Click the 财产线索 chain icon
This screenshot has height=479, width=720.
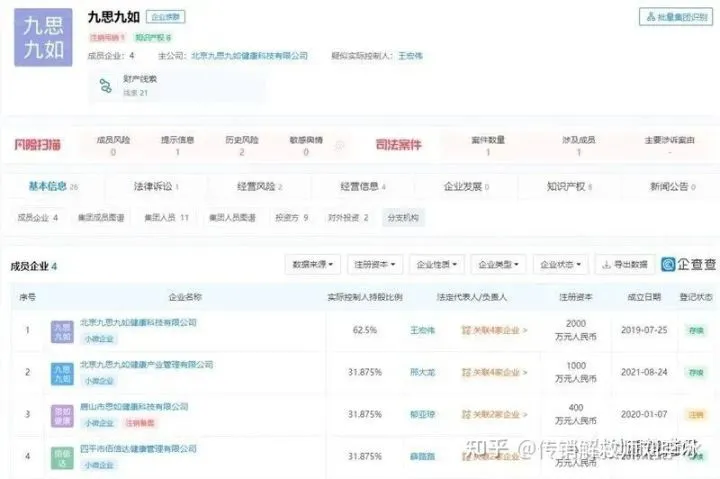click(x=104, y=86)
